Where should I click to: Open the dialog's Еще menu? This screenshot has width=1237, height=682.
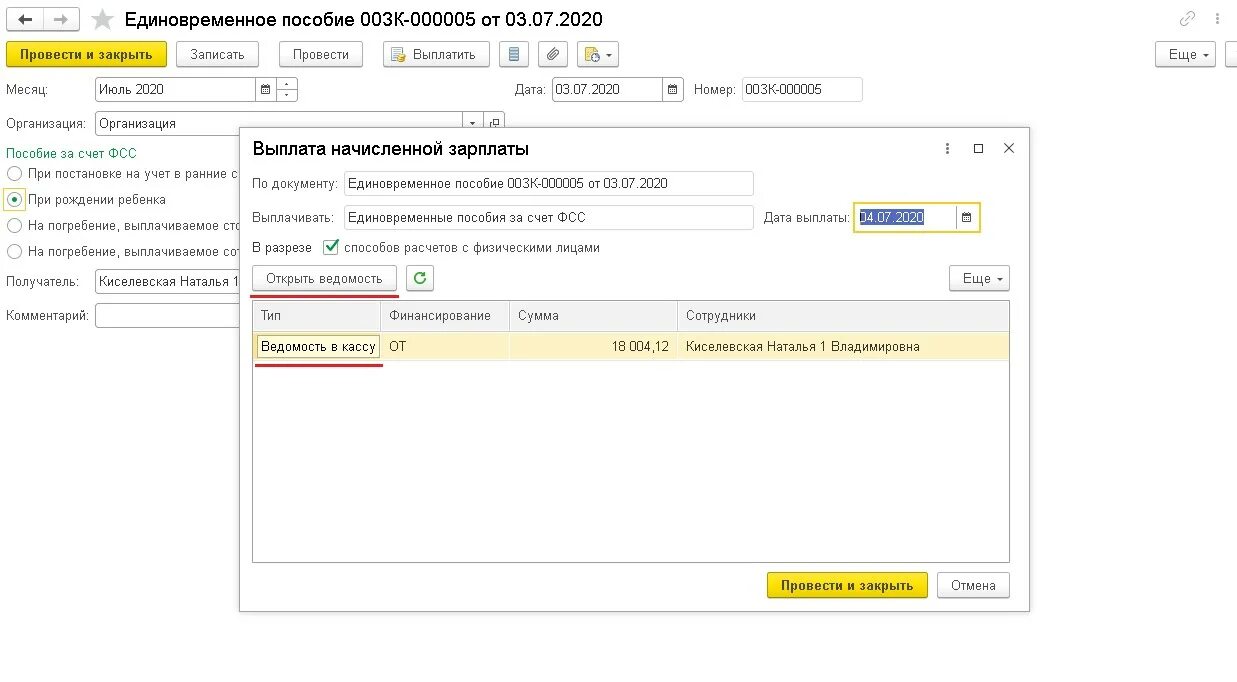click(x=979, y=278)
